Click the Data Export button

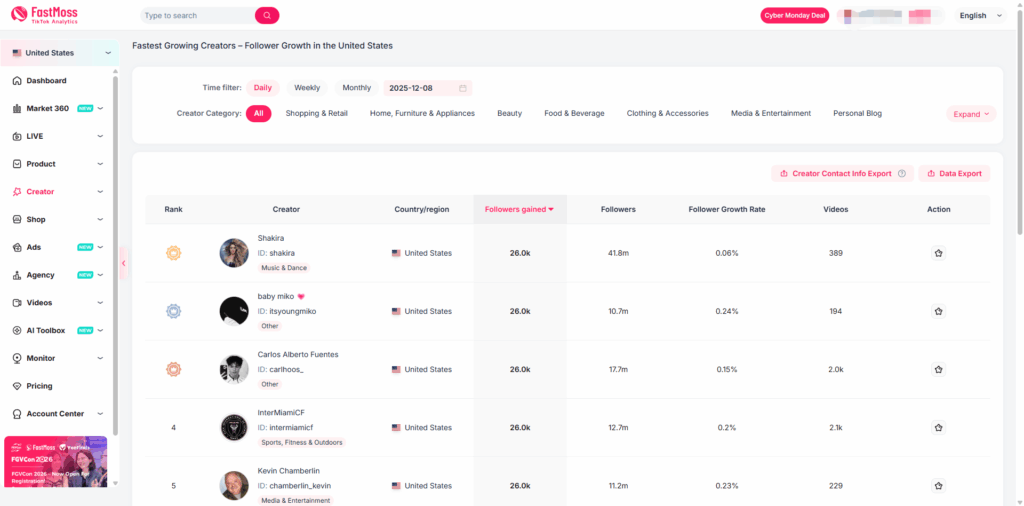click(x=954, y=174)
